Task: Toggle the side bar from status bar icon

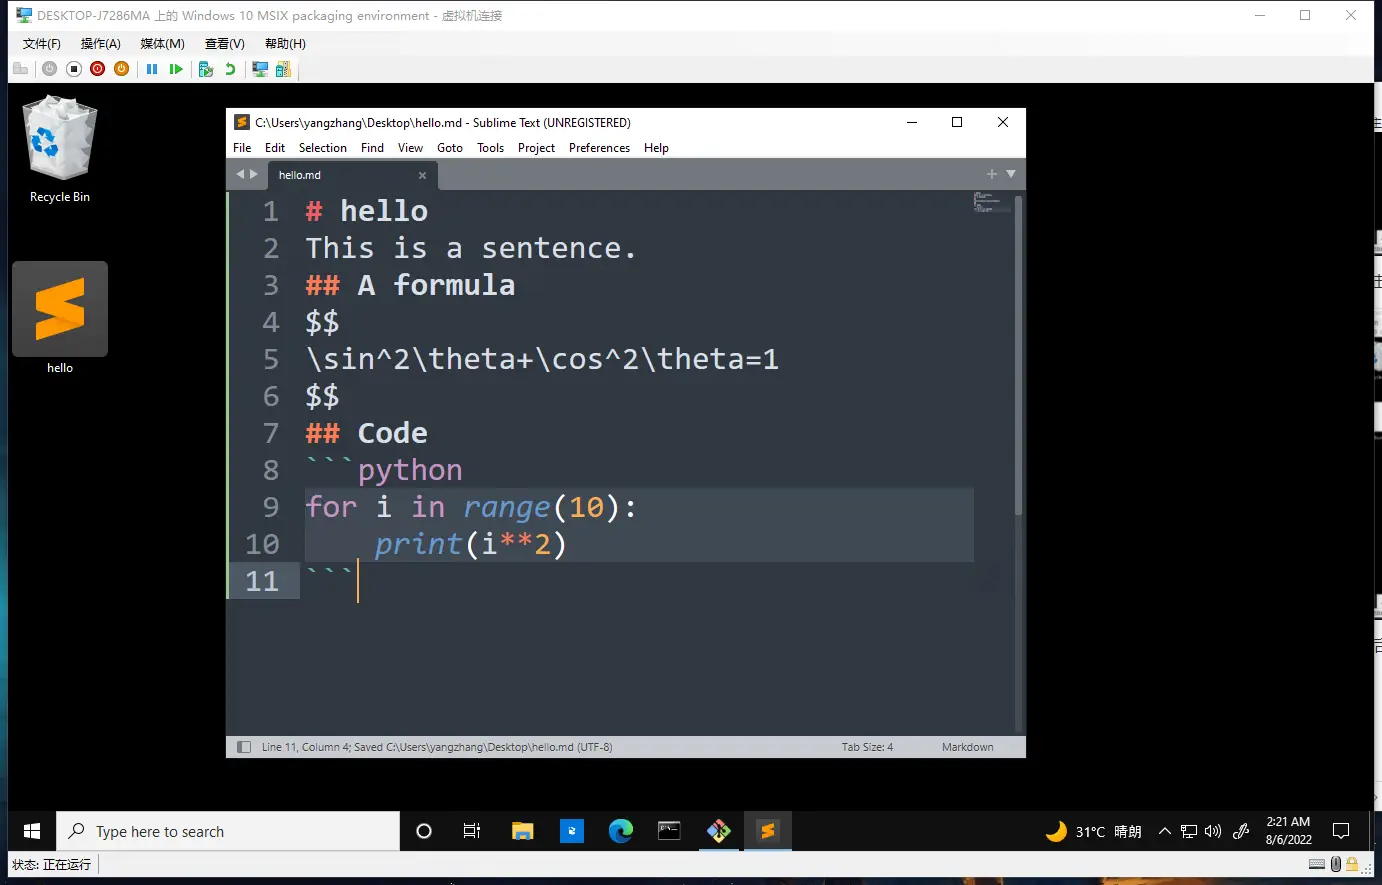Action: 243,747
